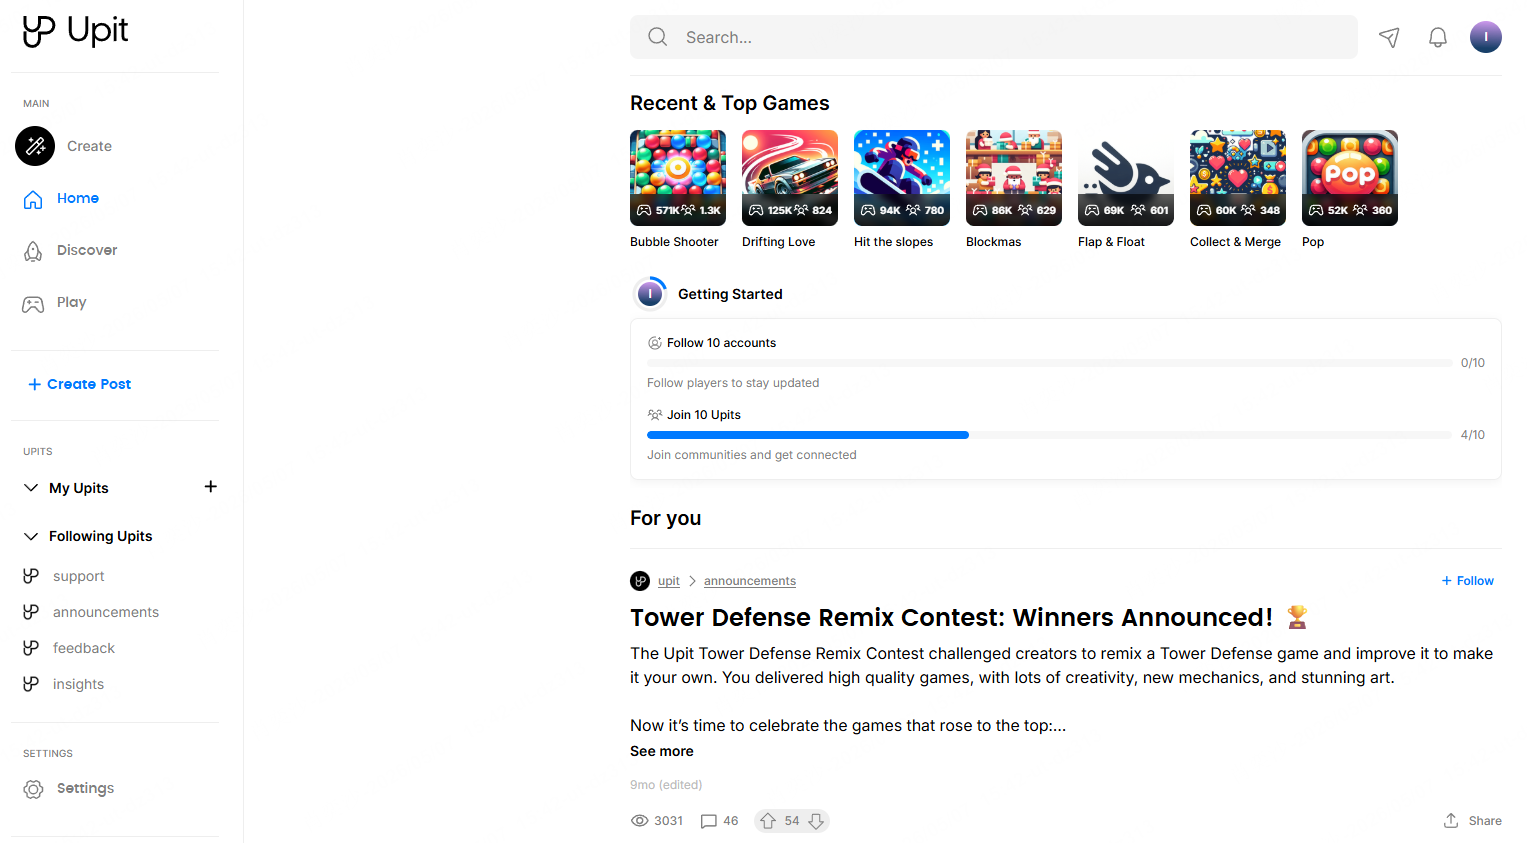Follow the announcements Upit

(1467, 581)
